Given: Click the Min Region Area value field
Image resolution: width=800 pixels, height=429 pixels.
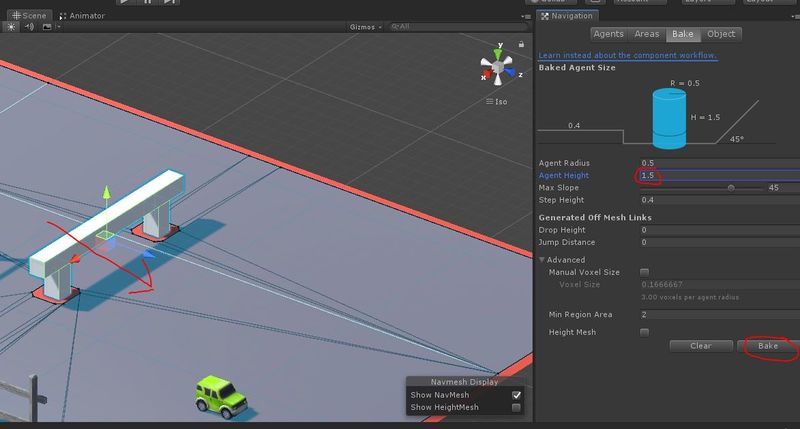Looking at the screenshot, I should tap(720, 315).
